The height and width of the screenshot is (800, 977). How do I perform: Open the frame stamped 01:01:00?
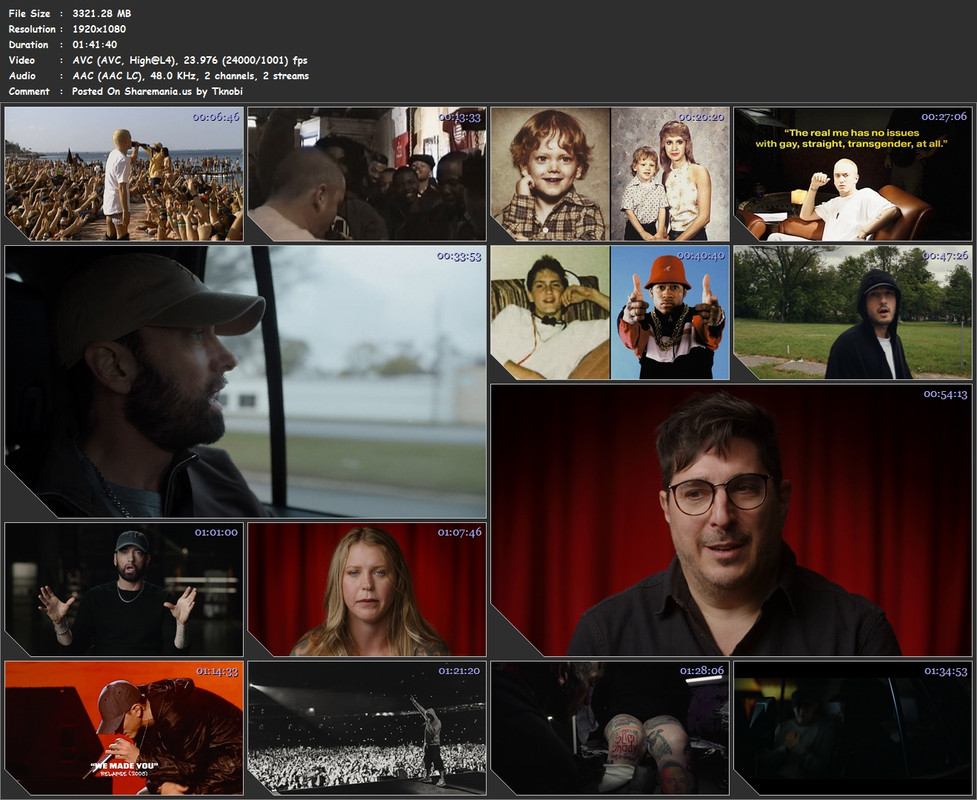tap(124, 589)
